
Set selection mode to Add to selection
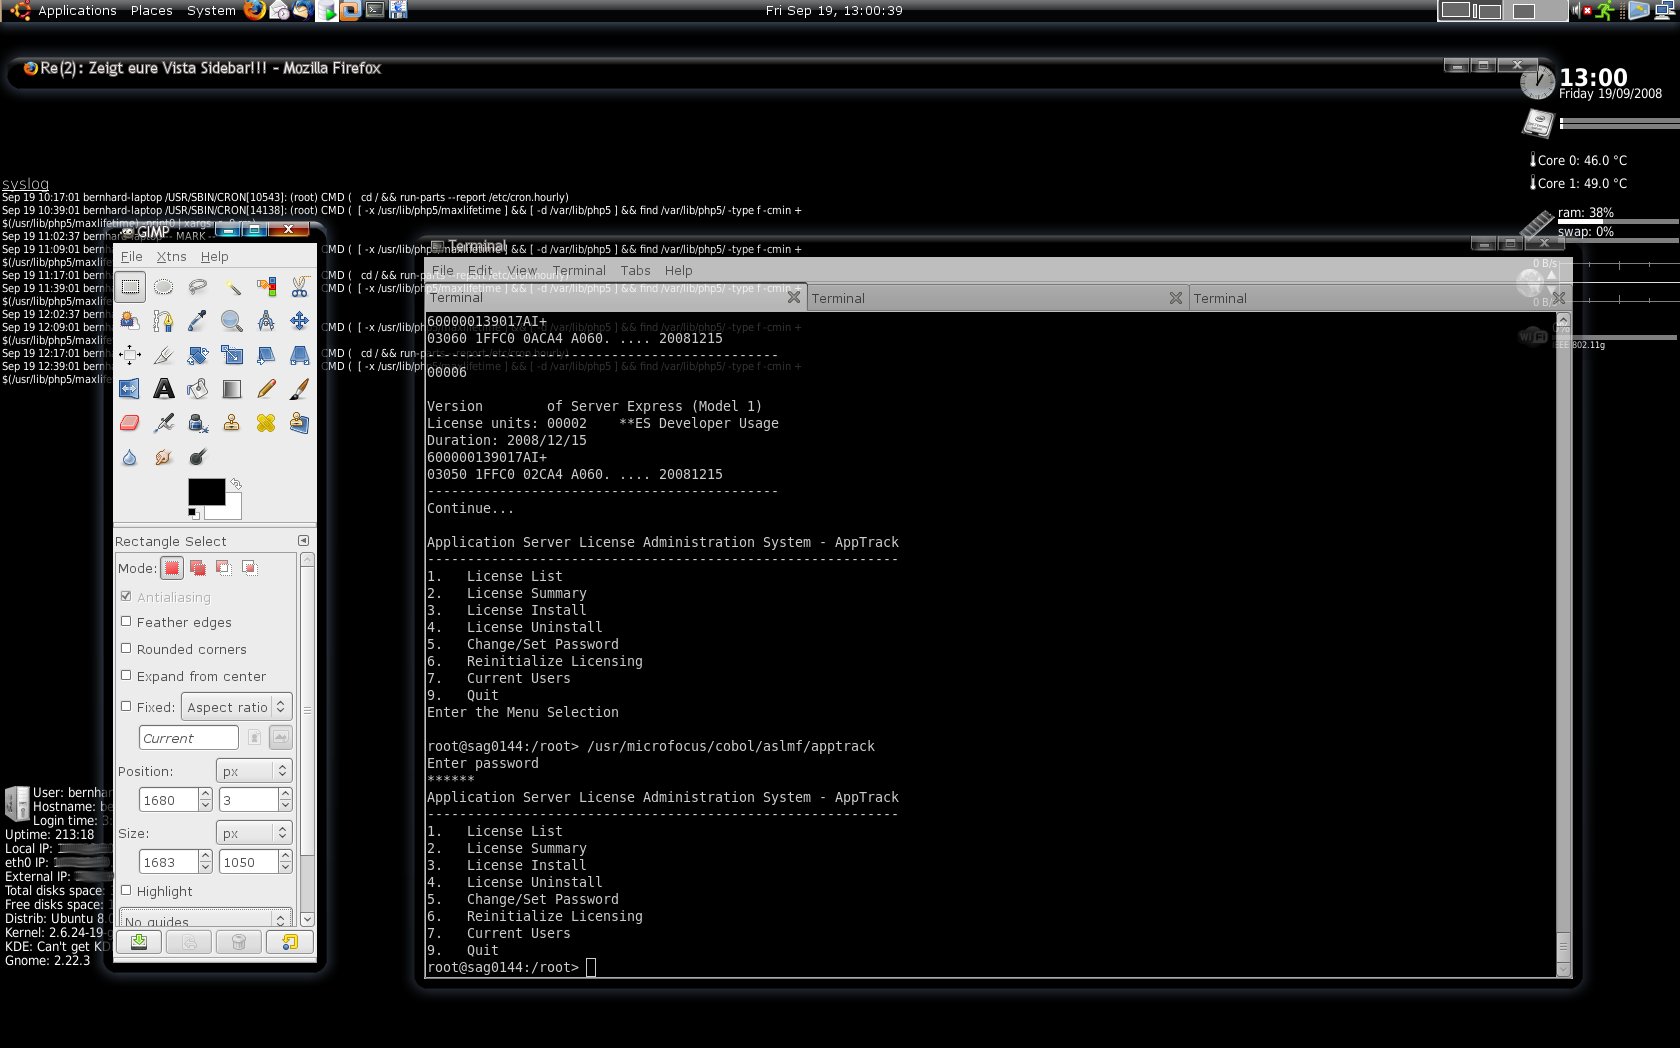click(198, 568)
